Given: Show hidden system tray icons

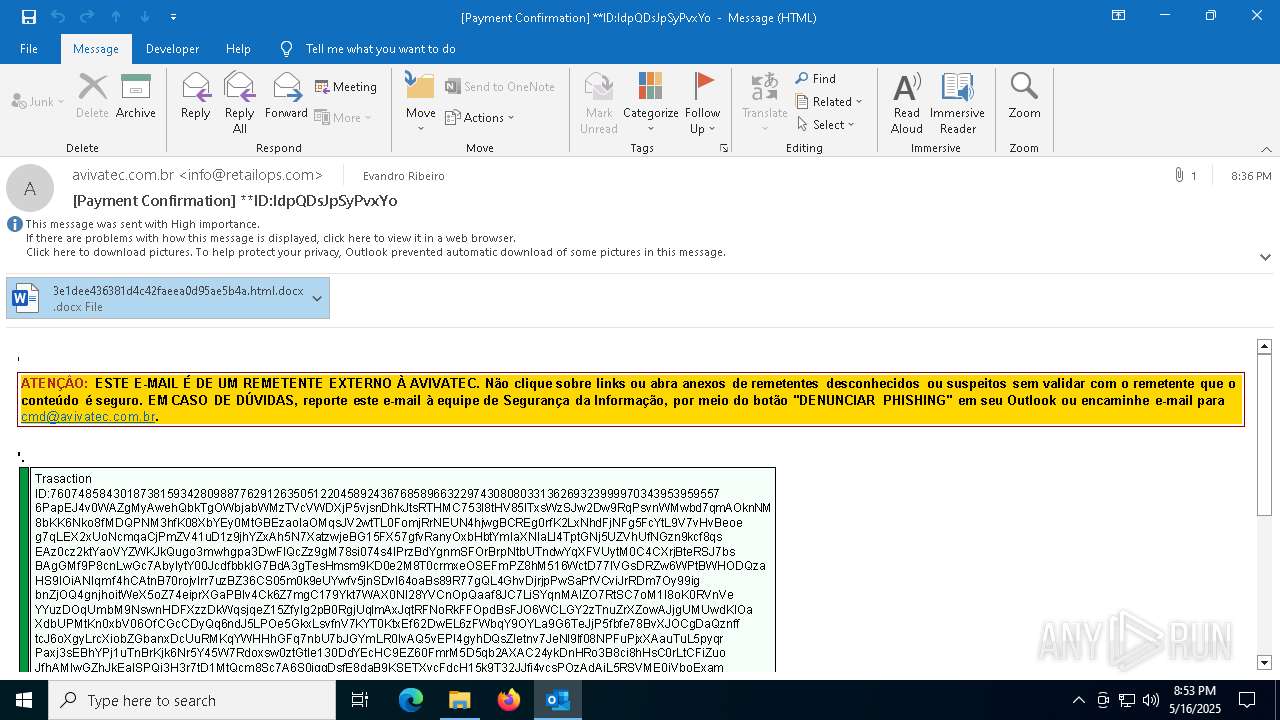Looking at the screenshot, I should 1078,700.
